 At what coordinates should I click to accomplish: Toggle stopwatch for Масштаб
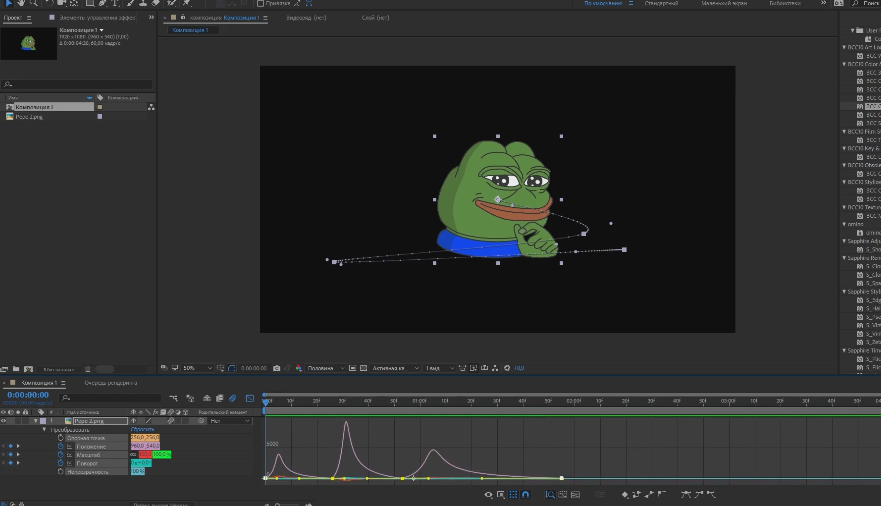(61, 455)
